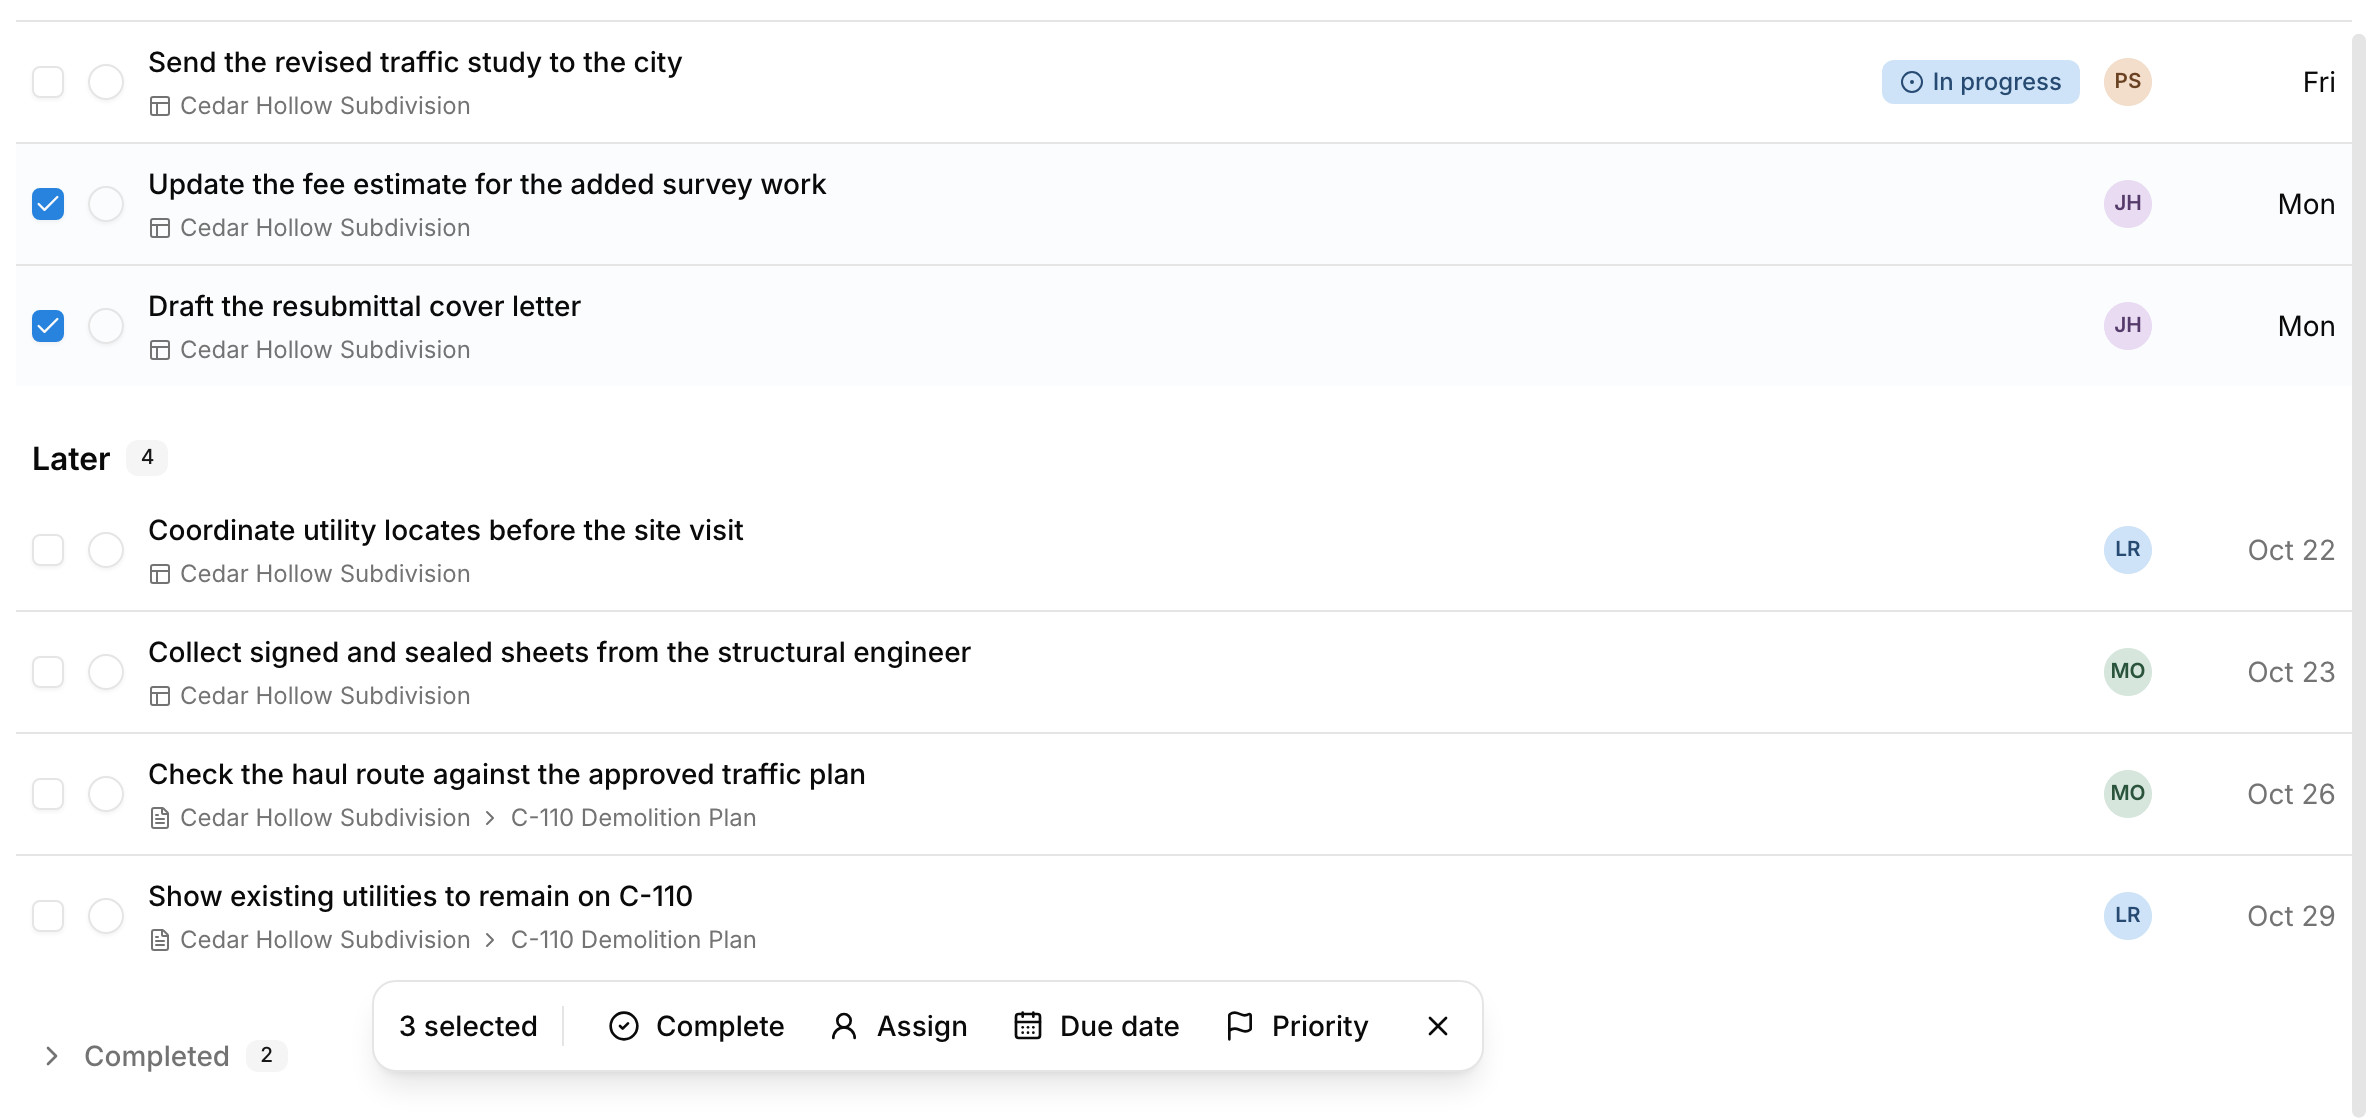2368x1120 pixels.
Task: Click the In progress status badge
Action: (x=1980, y=82)
